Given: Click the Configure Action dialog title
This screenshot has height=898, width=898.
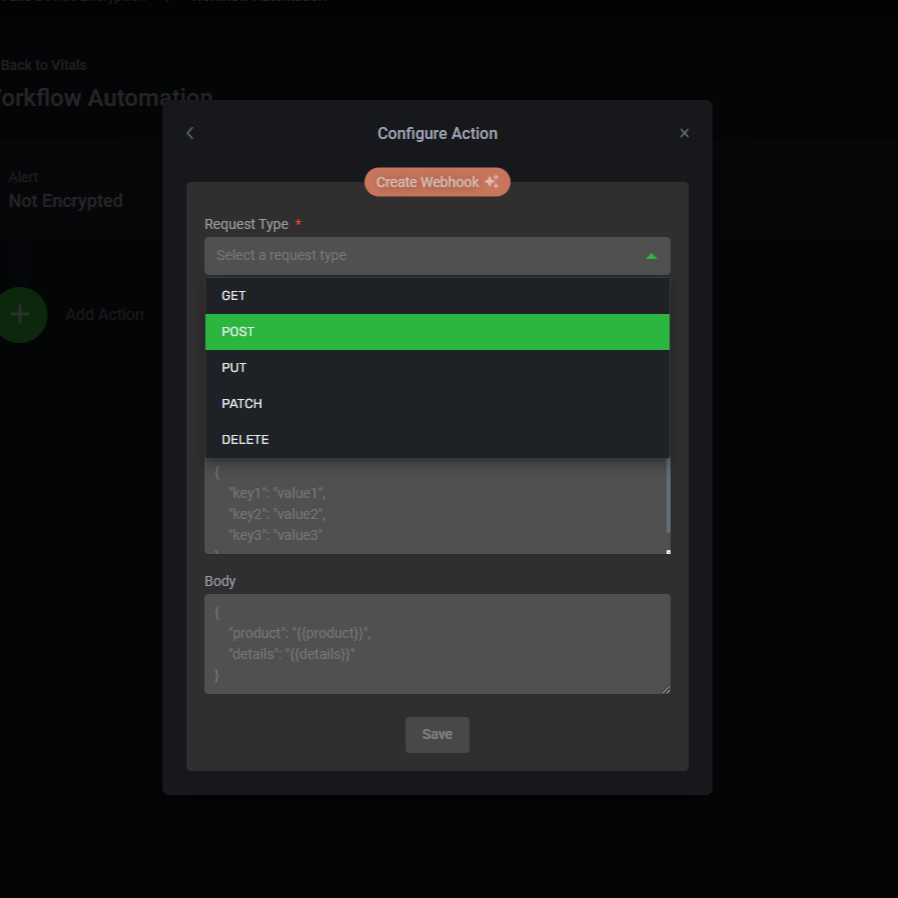Looking at the screenshot, I should tap(438, 133).
